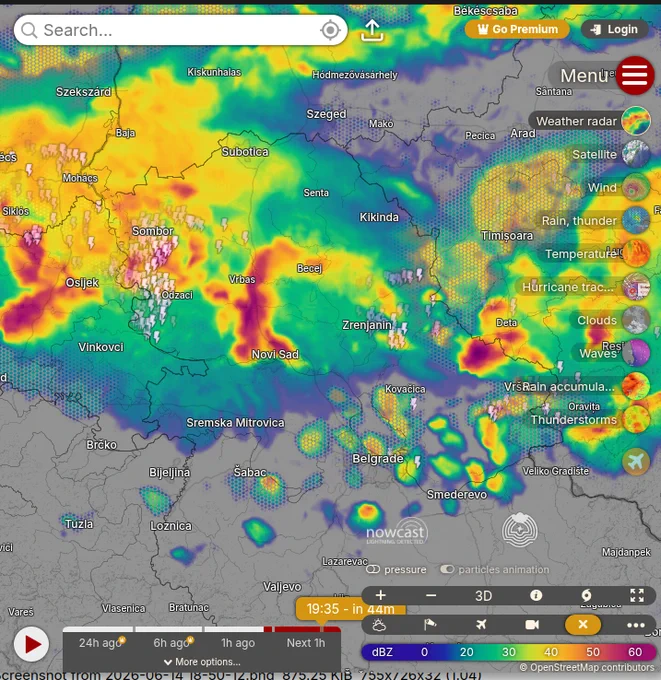Viewport: 661px width, 680px height.
Task: Zoom out with the minus button
Action: (431, 595)
